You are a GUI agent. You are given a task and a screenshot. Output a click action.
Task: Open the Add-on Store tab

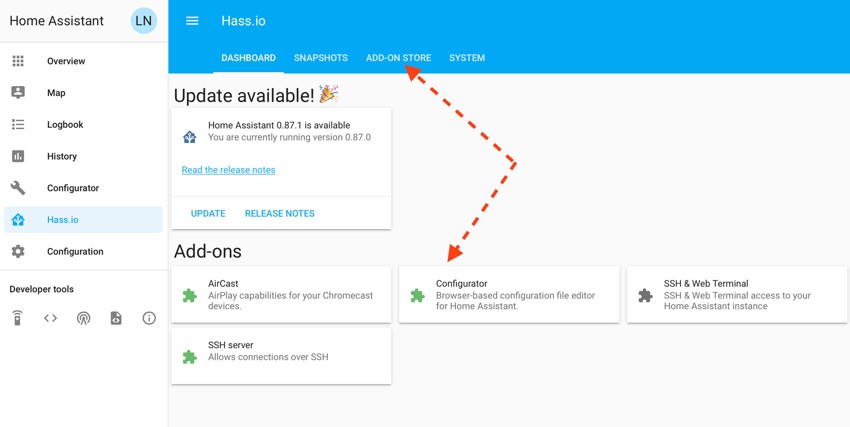point(398,58)
